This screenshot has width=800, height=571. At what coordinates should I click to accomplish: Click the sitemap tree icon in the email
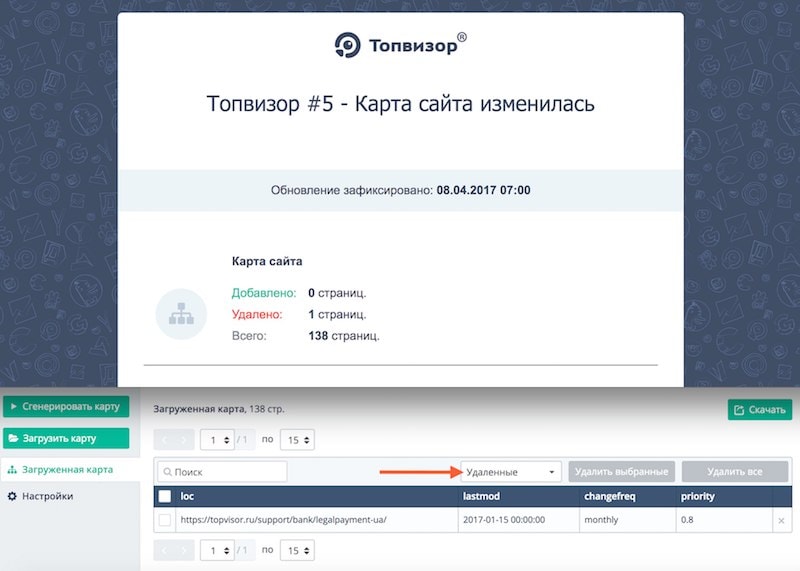click(181, 314)
